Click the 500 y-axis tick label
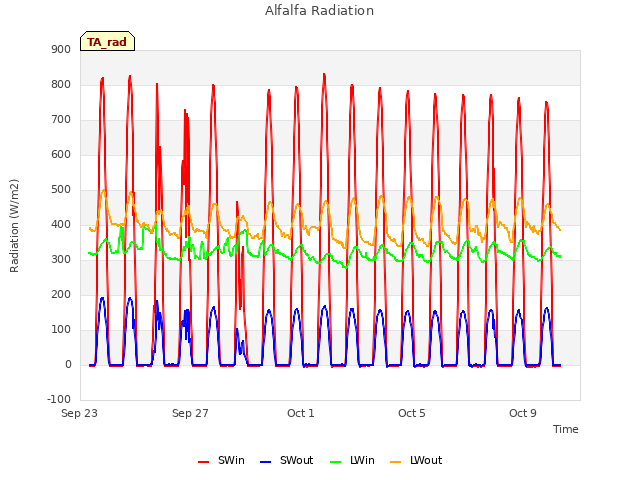 pyautogui.click(x=61, y=190)
